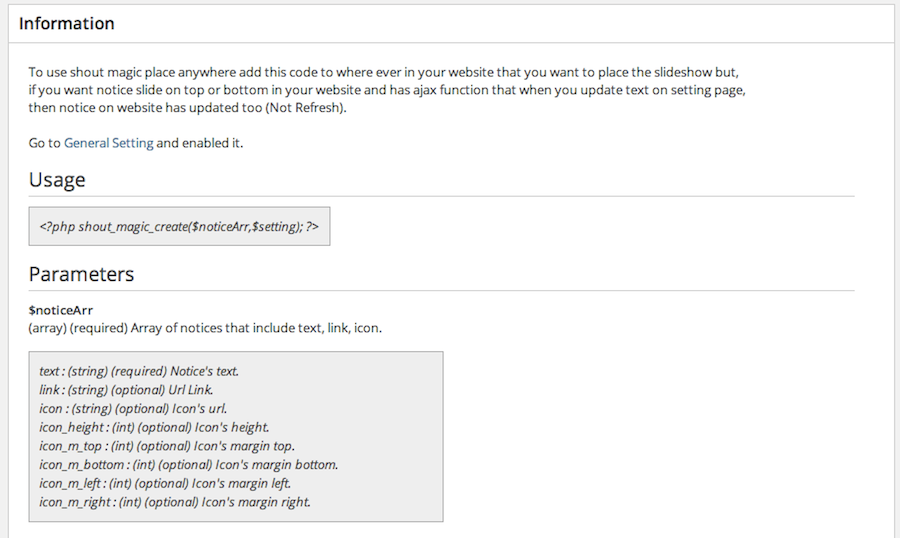The height and width of the screenshot is (538, 900).
Task: Click the 'Array of notices' description line
Action: 205,328
